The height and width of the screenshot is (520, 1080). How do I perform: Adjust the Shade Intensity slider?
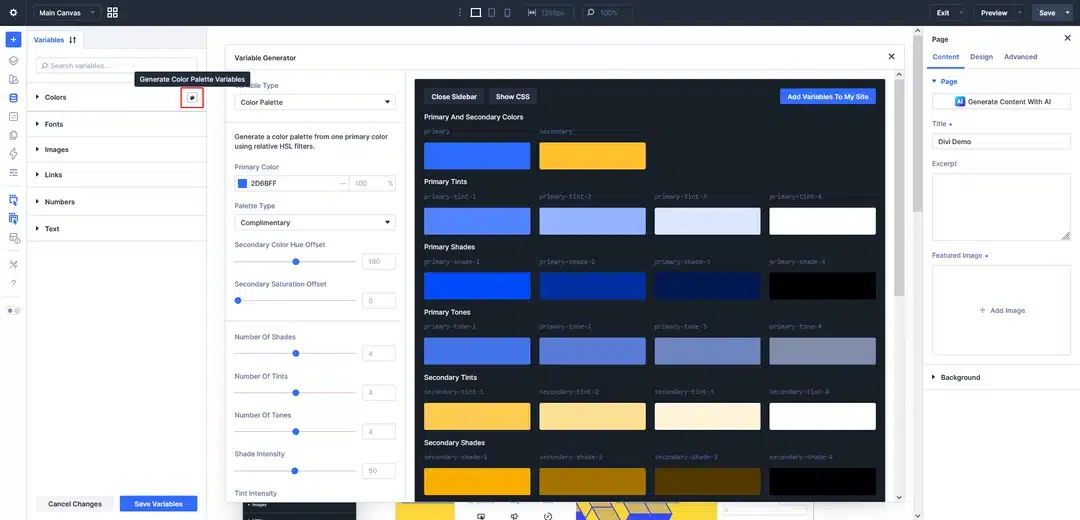tap(294, 471)
